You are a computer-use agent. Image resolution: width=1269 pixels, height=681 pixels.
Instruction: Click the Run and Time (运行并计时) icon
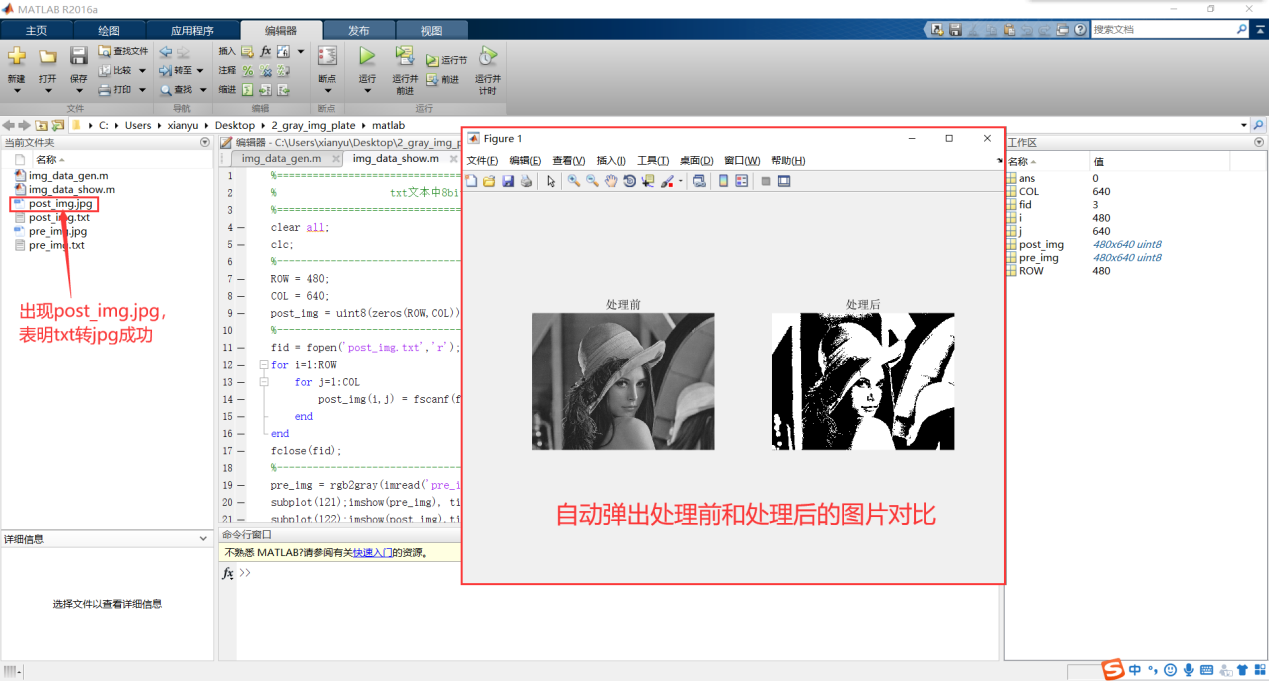(x=487, y=56)
